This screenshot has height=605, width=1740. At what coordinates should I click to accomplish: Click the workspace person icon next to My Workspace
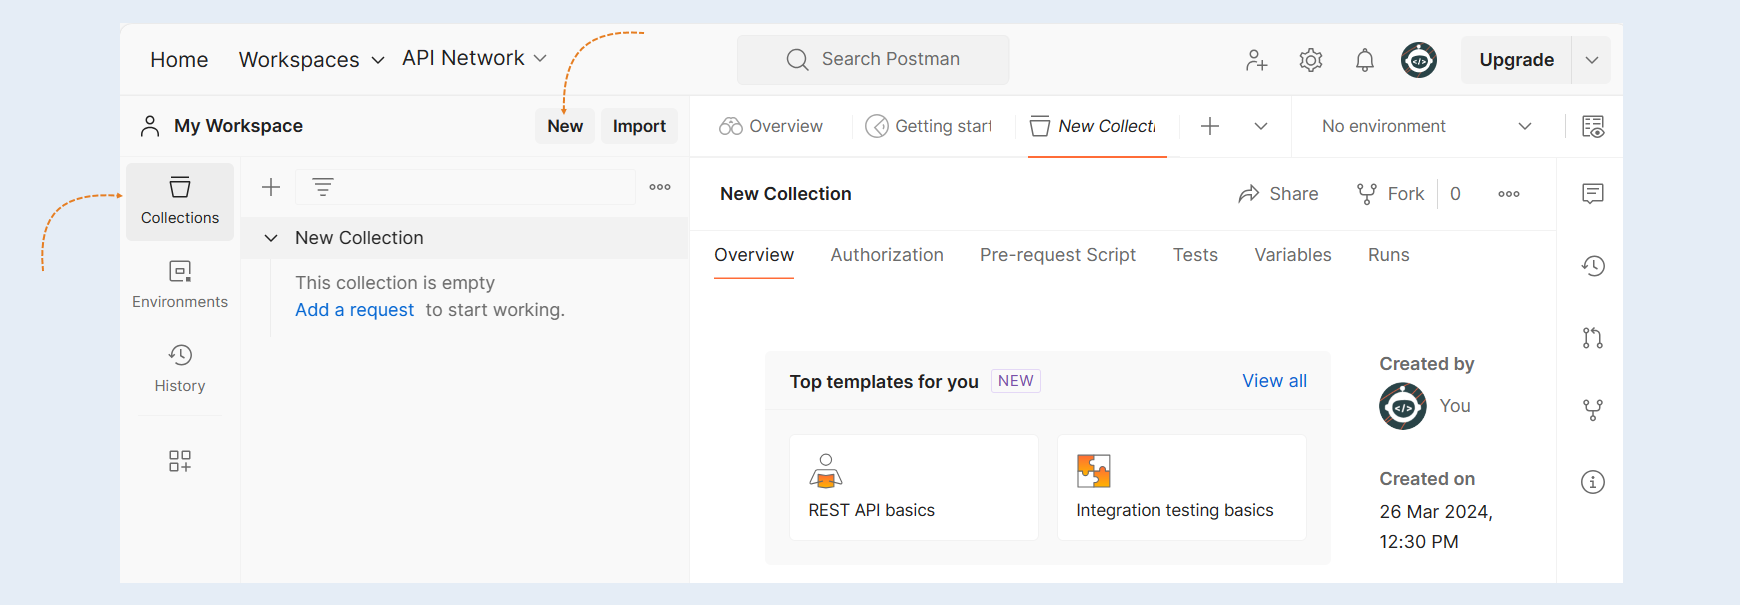150,126
